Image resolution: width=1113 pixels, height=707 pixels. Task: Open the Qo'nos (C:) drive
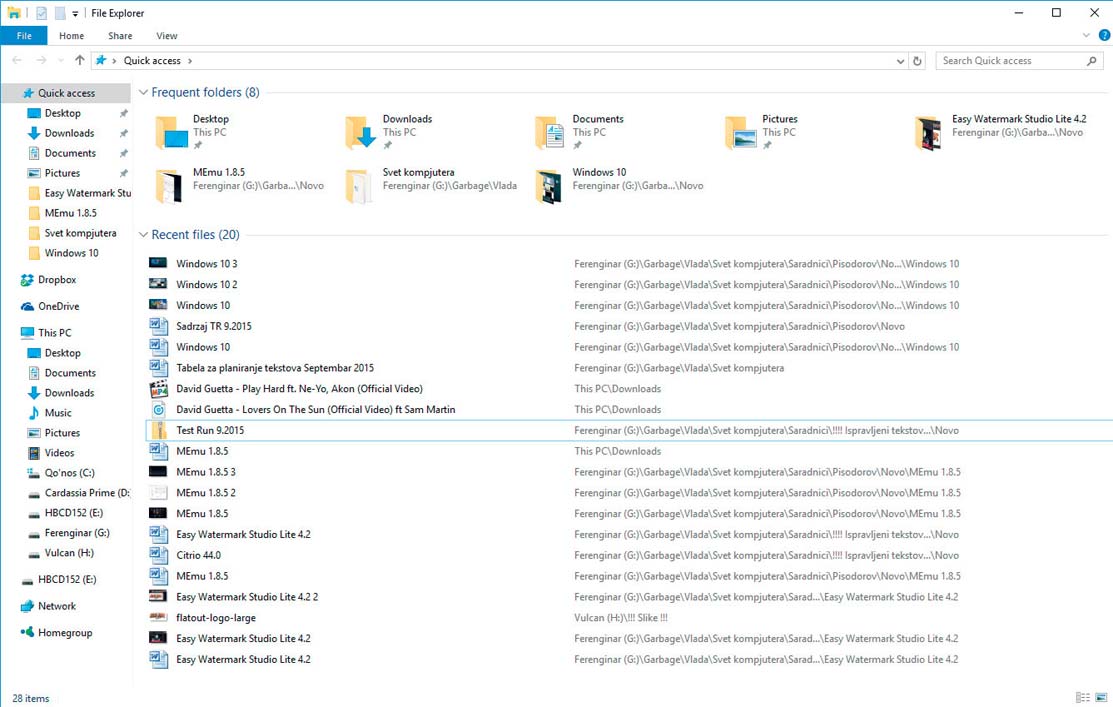69,472
